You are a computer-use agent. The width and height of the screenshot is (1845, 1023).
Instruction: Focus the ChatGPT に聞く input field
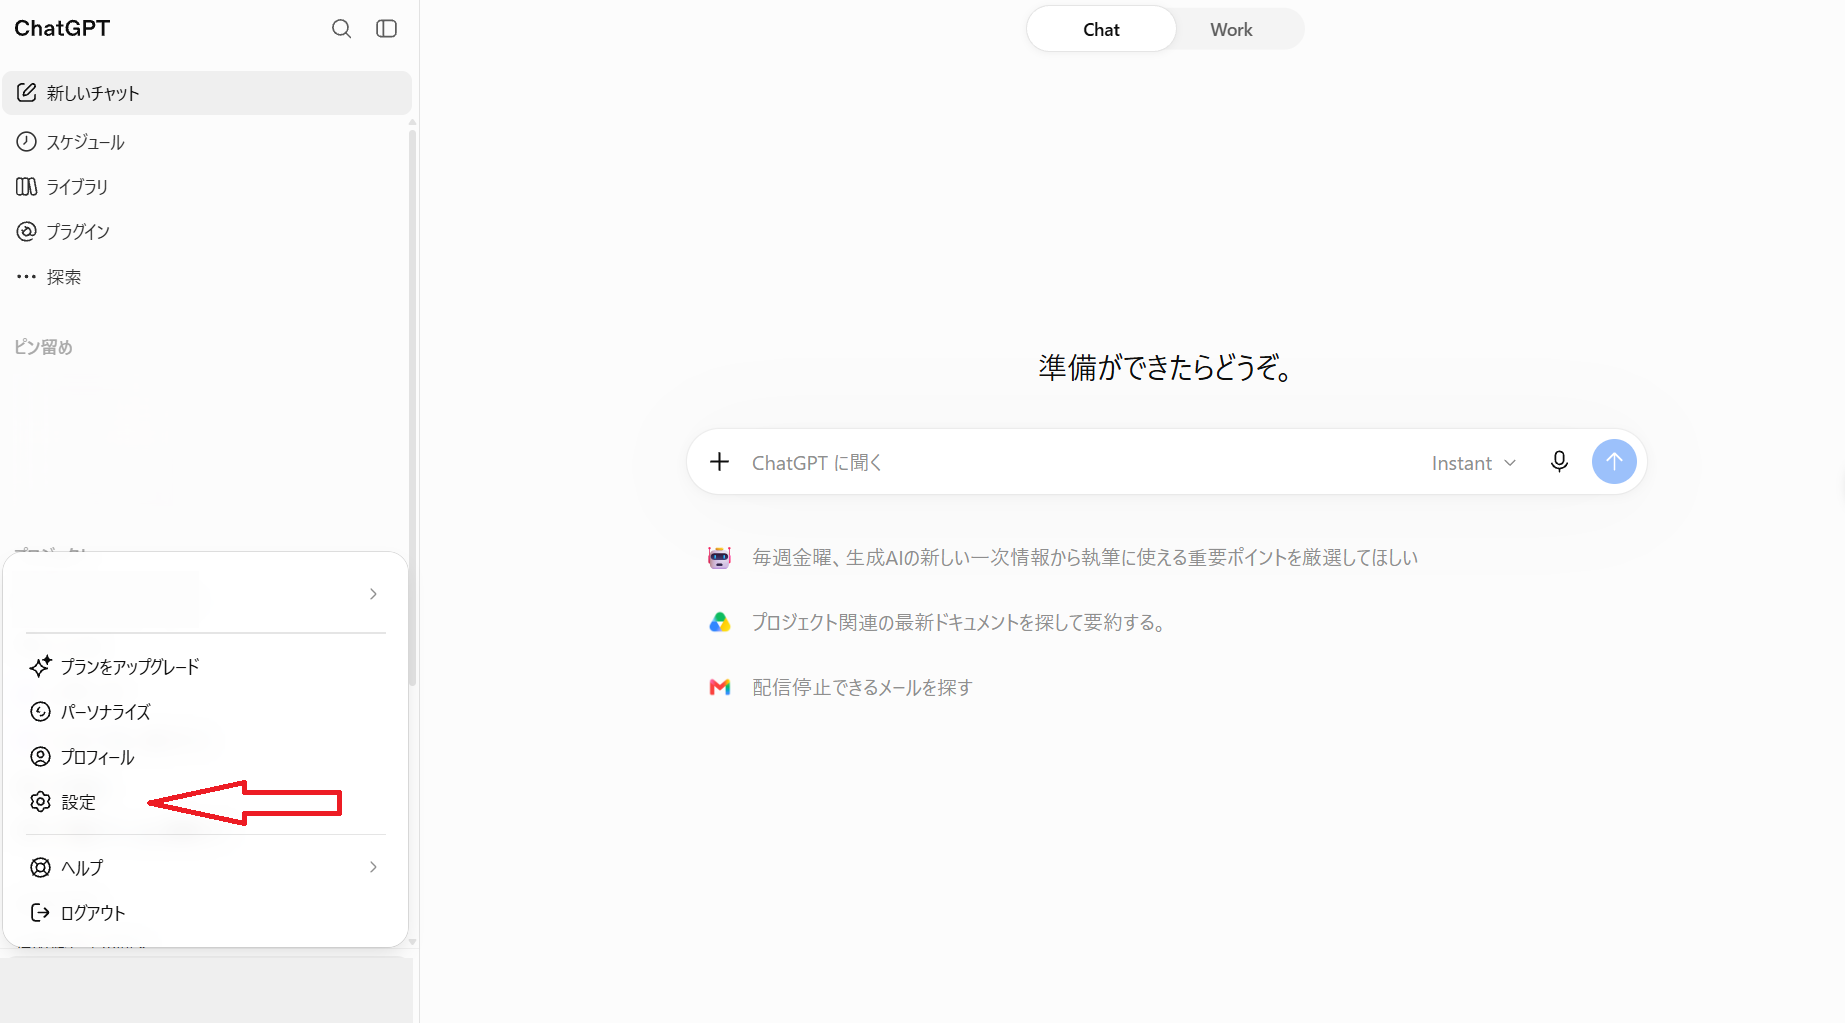[x=1080, y=463]
